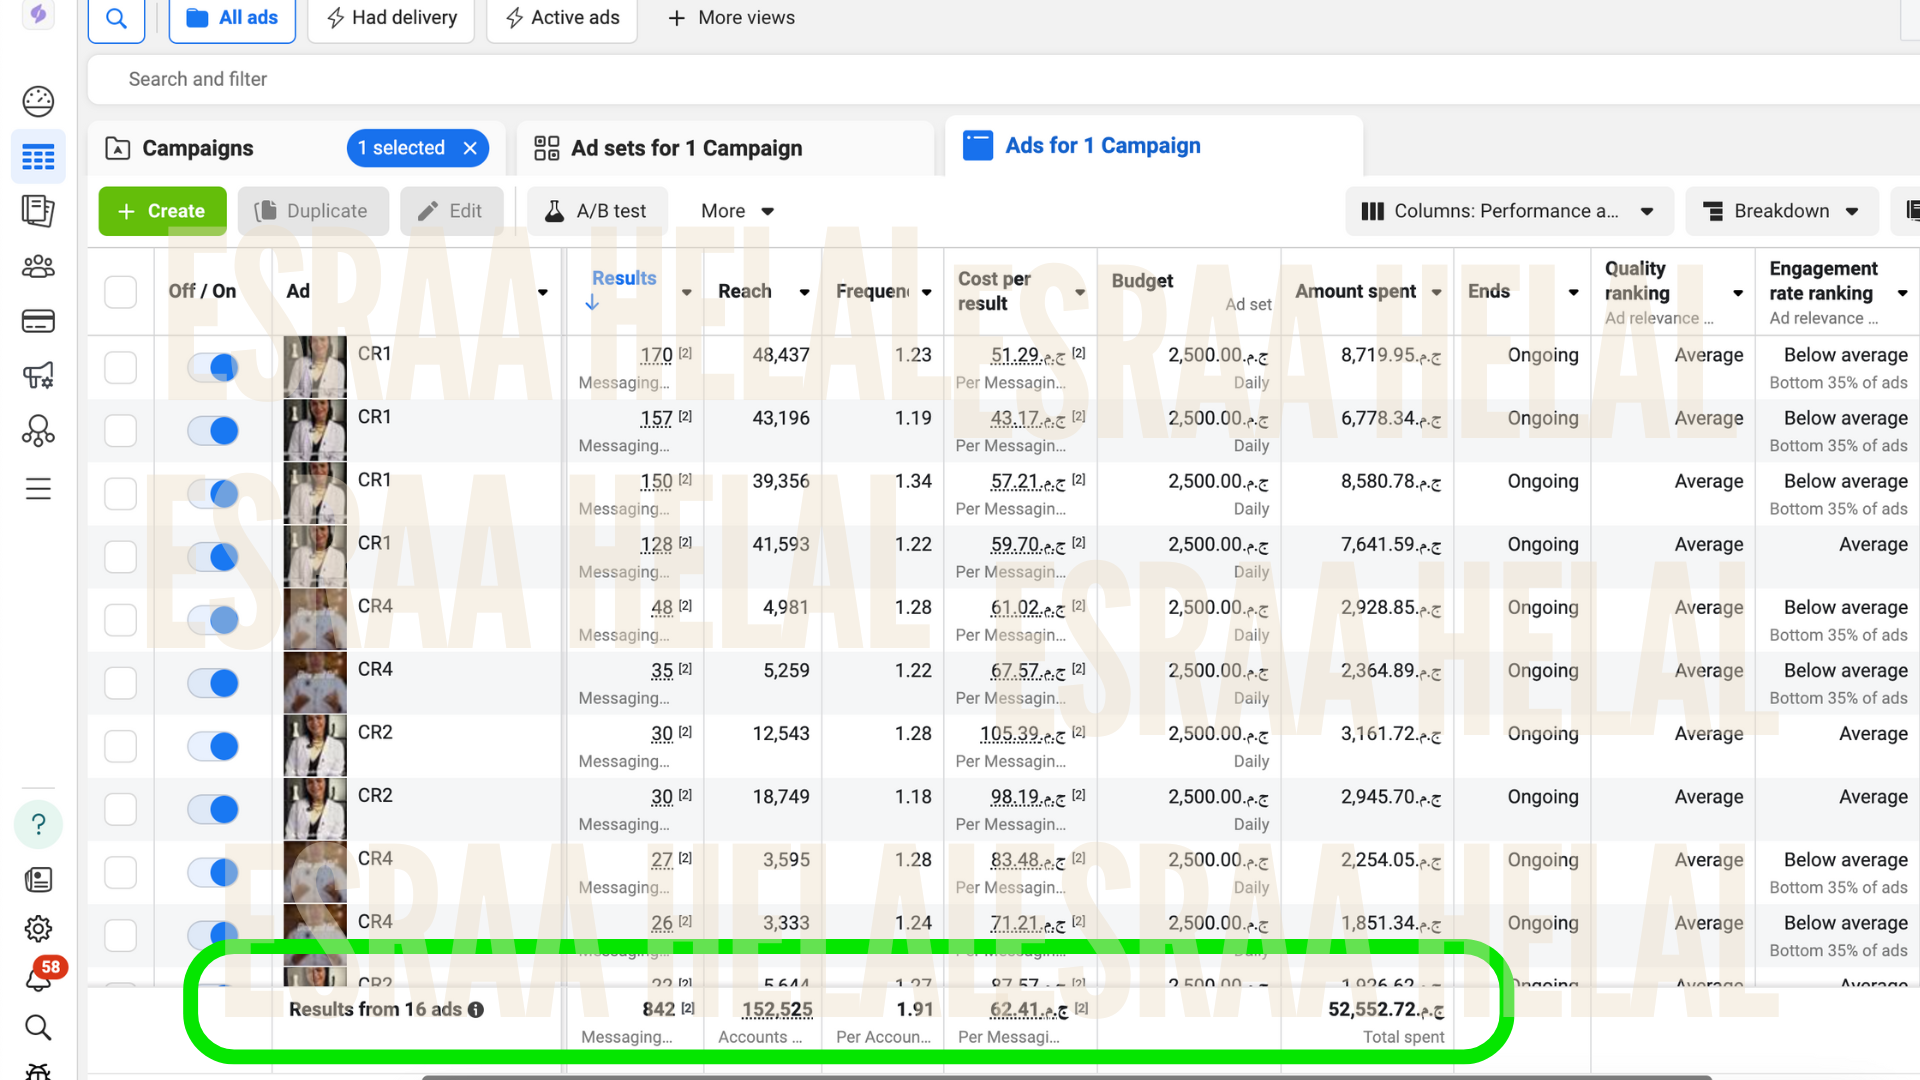This screenshot has height=1080, width=1920.
Task: Click the magnifier search button at top
Action: pyautogui.click(x=116, y=18)
